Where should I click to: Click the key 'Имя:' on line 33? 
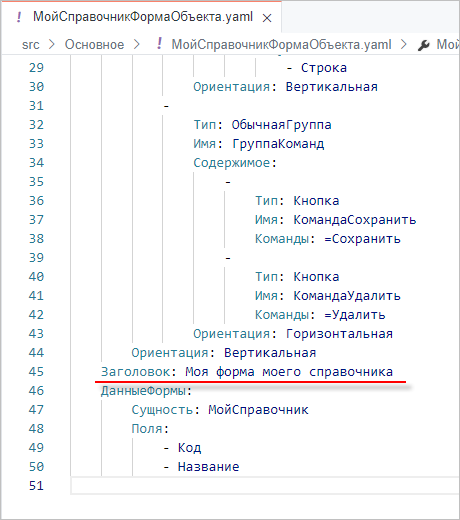208,144
